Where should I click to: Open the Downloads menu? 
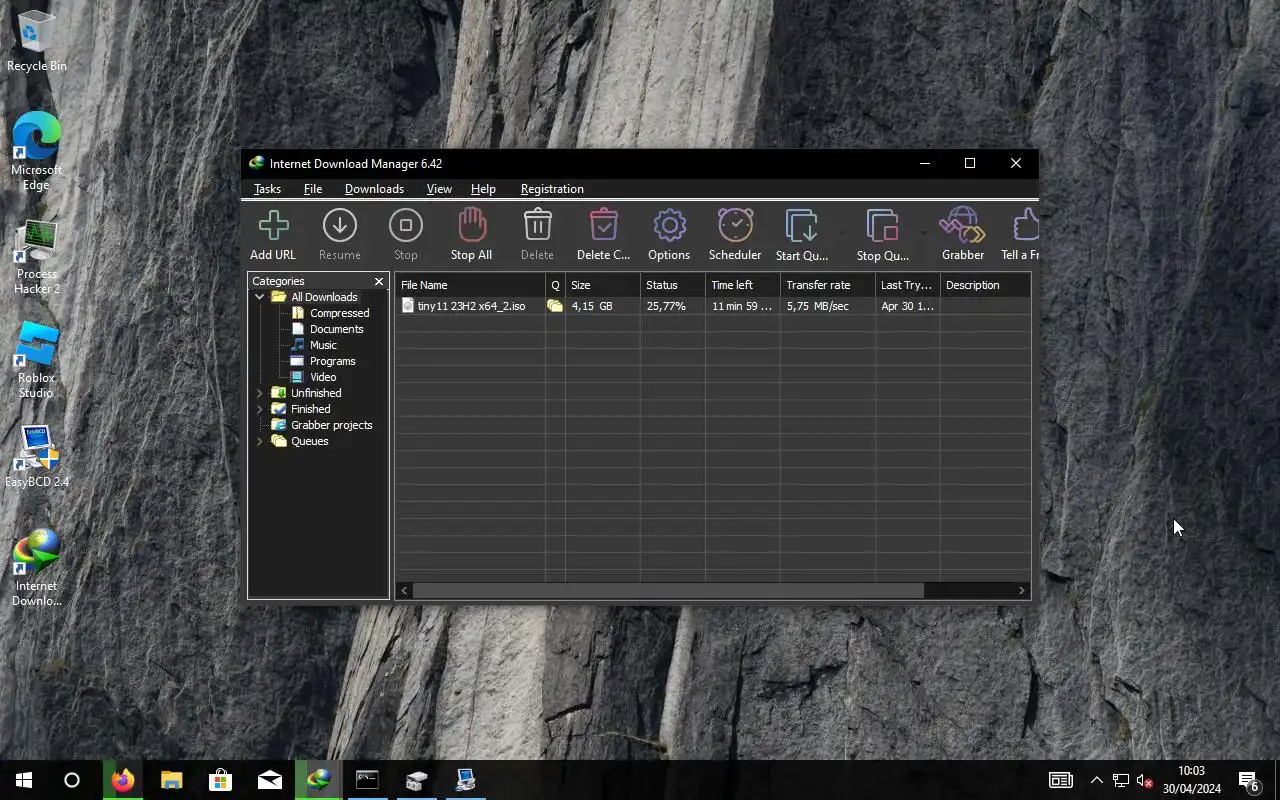(374, 189)
